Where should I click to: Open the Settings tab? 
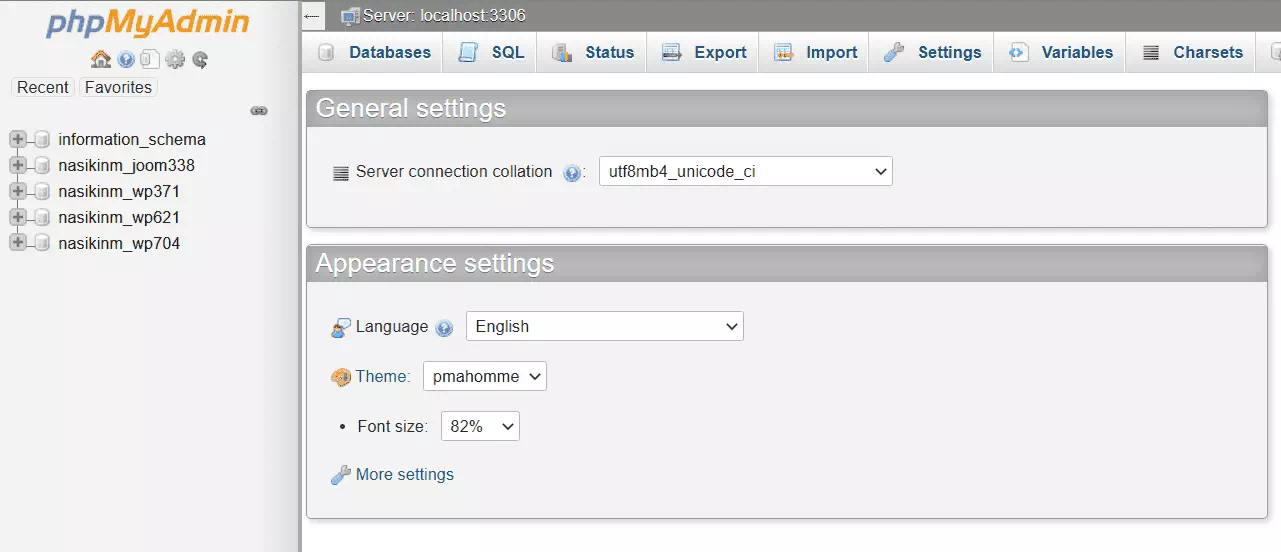click(932, 53)
